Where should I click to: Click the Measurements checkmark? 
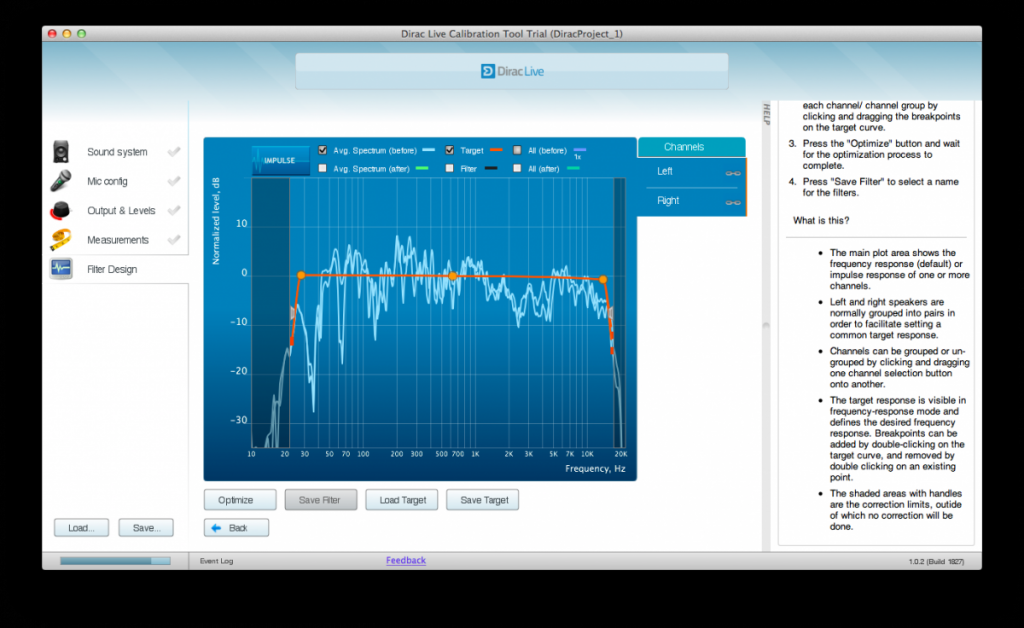coord(174,240)
